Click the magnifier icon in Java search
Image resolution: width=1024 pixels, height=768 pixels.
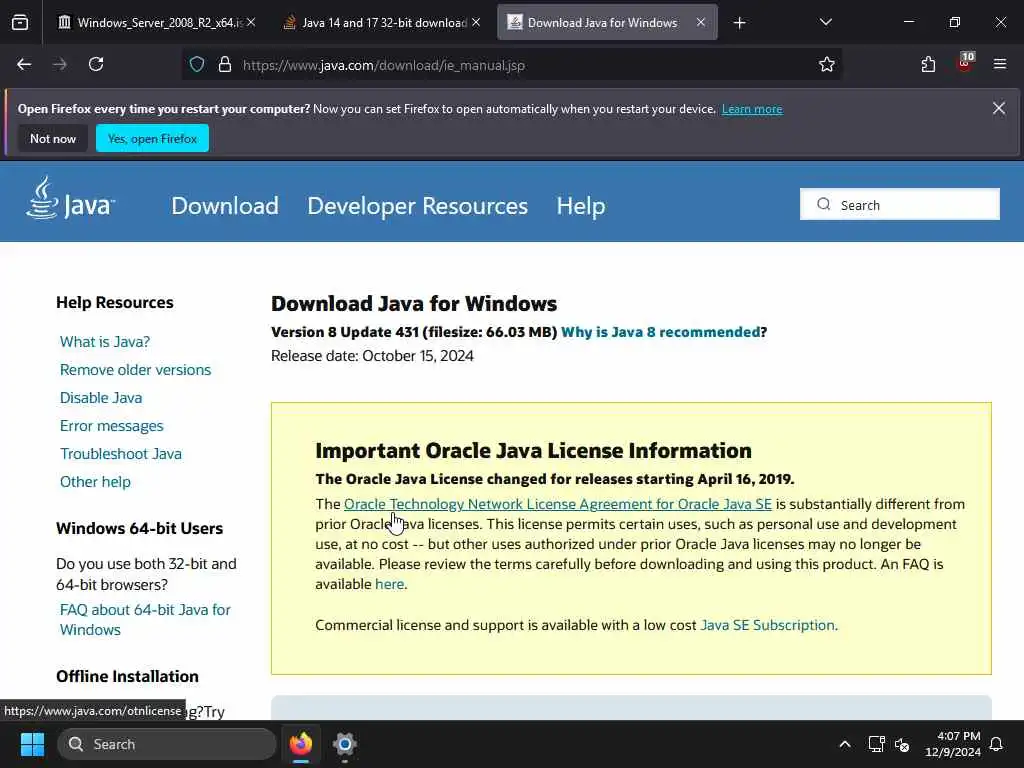tap(824, 204)
